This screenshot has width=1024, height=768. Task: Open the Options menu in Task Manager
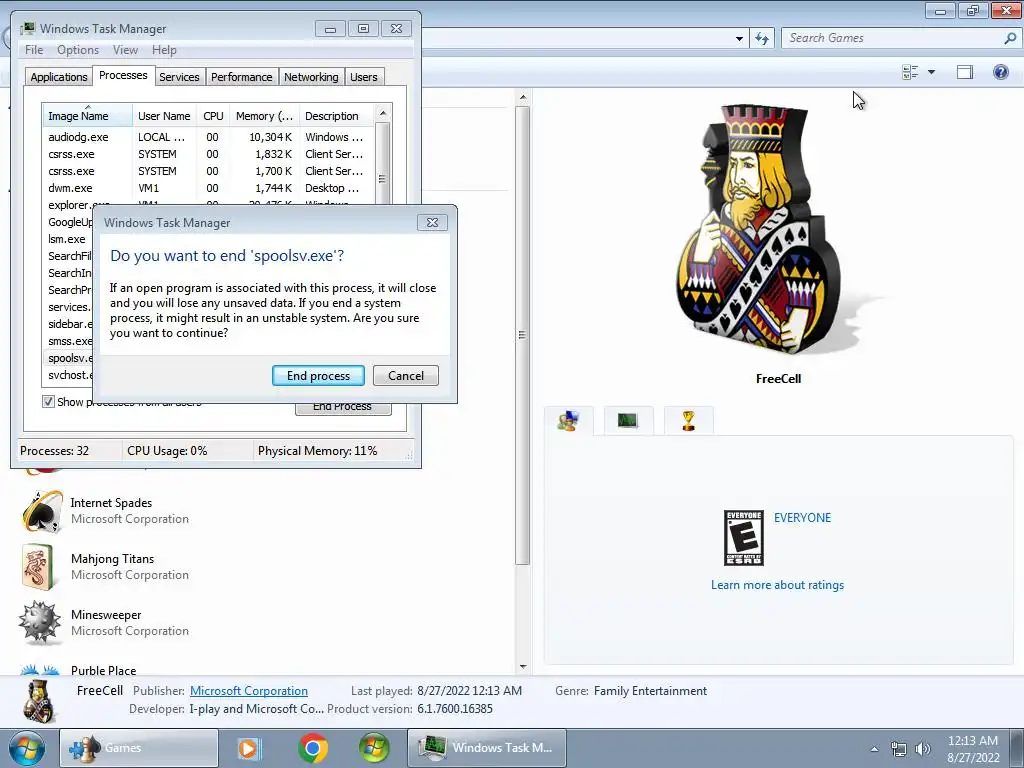pyautogui.click(x=78, y=50)
